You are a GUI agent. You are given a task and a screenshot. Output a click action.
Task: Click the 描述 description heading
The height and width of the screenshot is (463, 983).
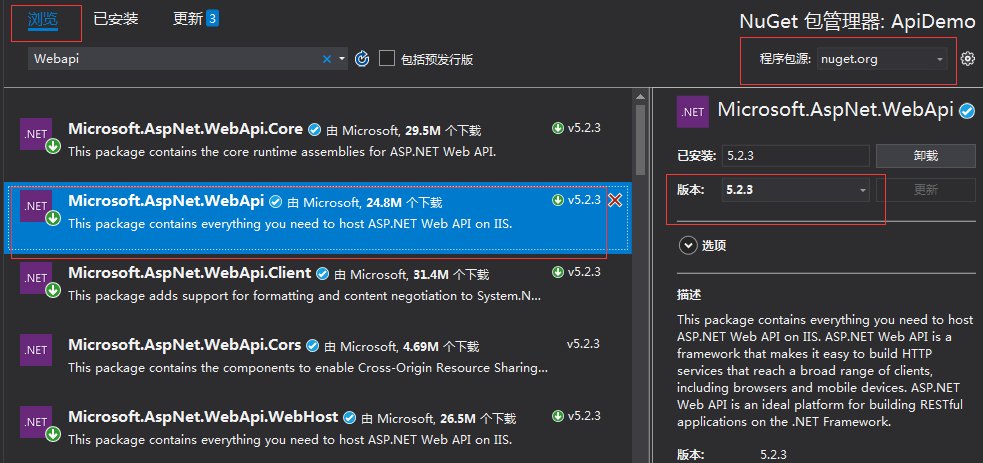pyautogui.click(x=689, y=294)
